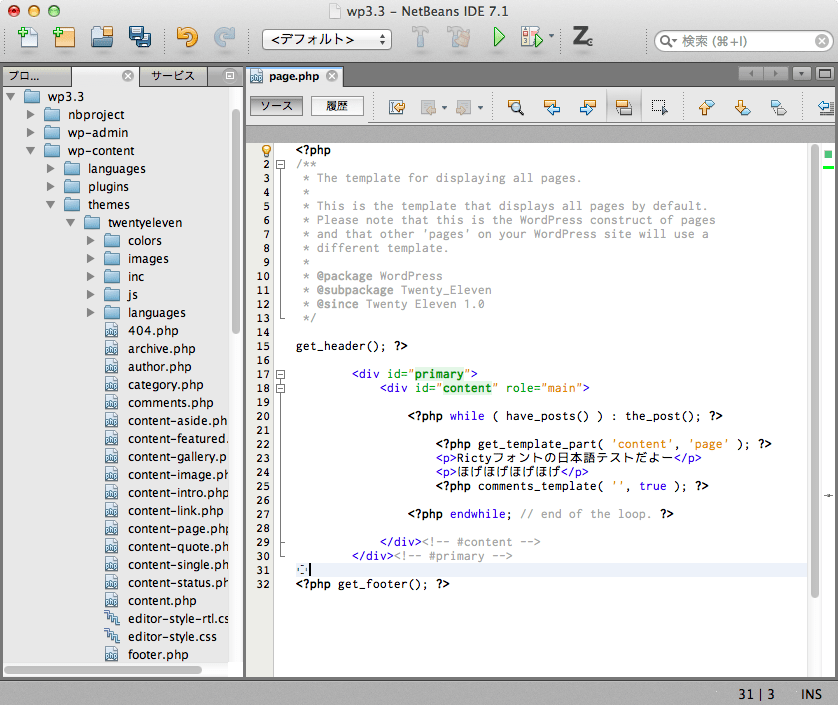The height and width of the screenshot is (705, 838).
Task: Close the page.php tab
Action: [x=332, y=76]
